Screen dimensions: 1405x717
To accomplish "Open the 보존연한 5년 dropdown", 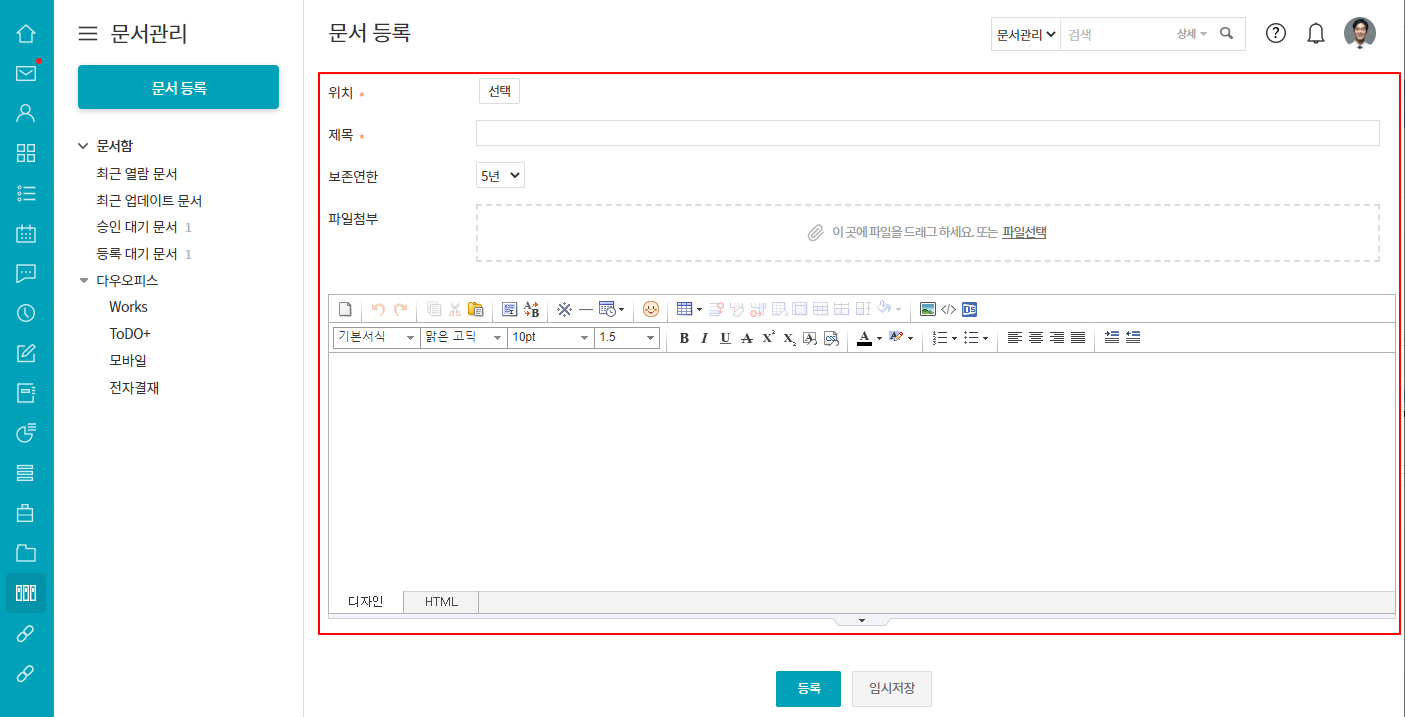I will (500, 176).
